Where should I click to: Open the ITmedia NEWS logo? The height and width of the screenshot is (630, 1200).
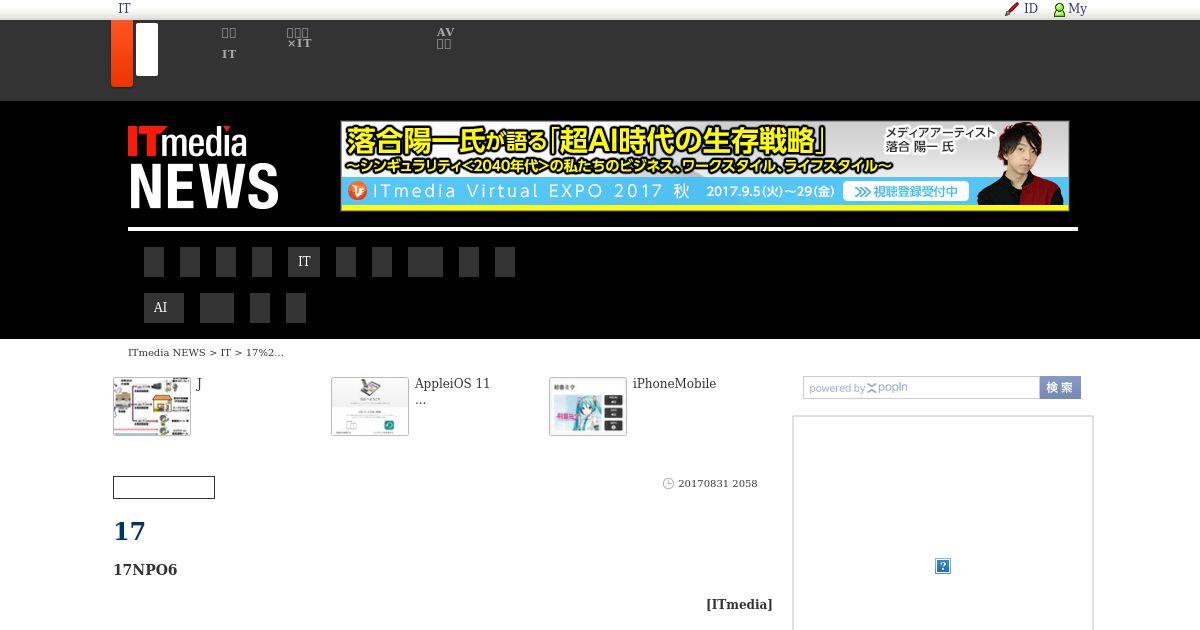(203, 167)
